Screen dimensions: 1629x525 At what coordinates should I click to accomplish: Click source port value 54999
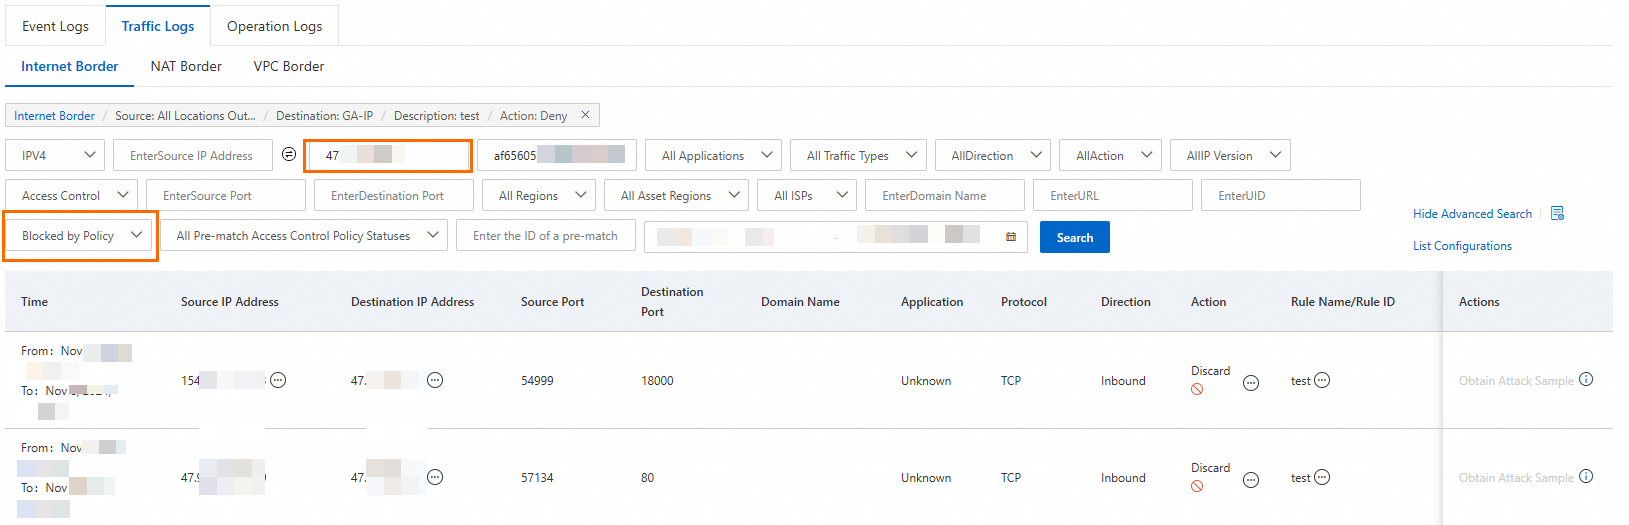pyautogui.click(x=537, y=380)
